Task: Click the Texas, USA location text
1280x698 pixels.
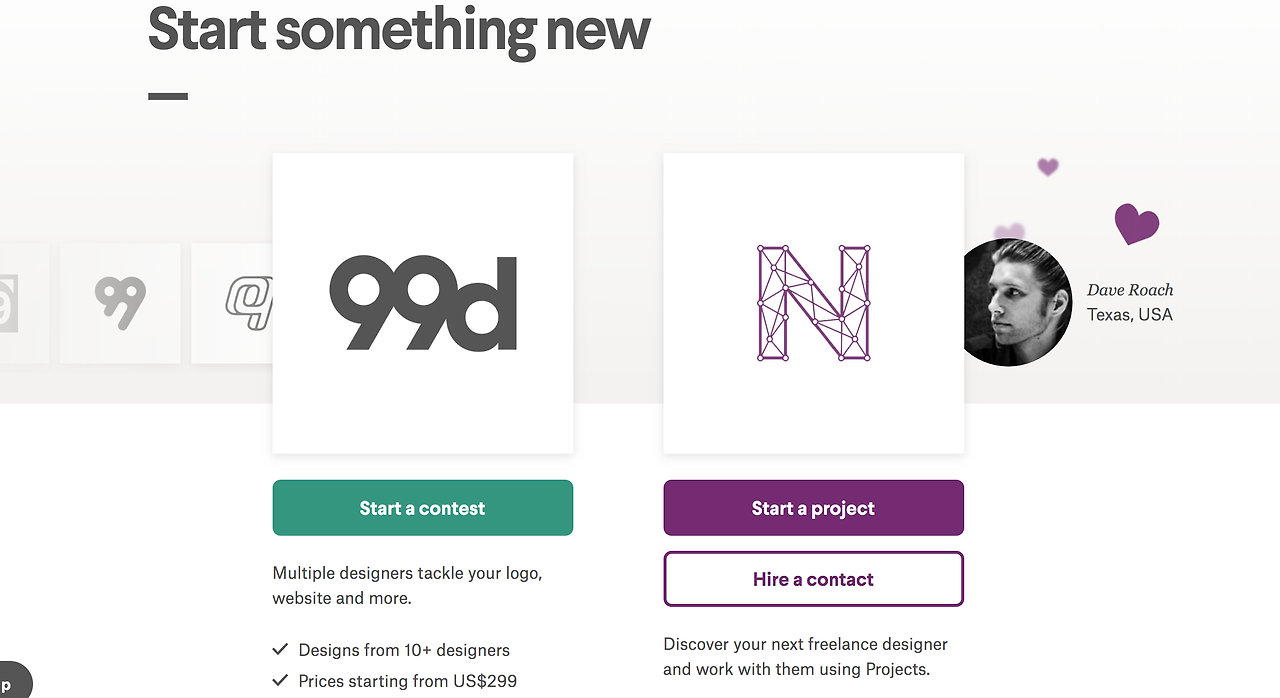Action: (1130, 315)
